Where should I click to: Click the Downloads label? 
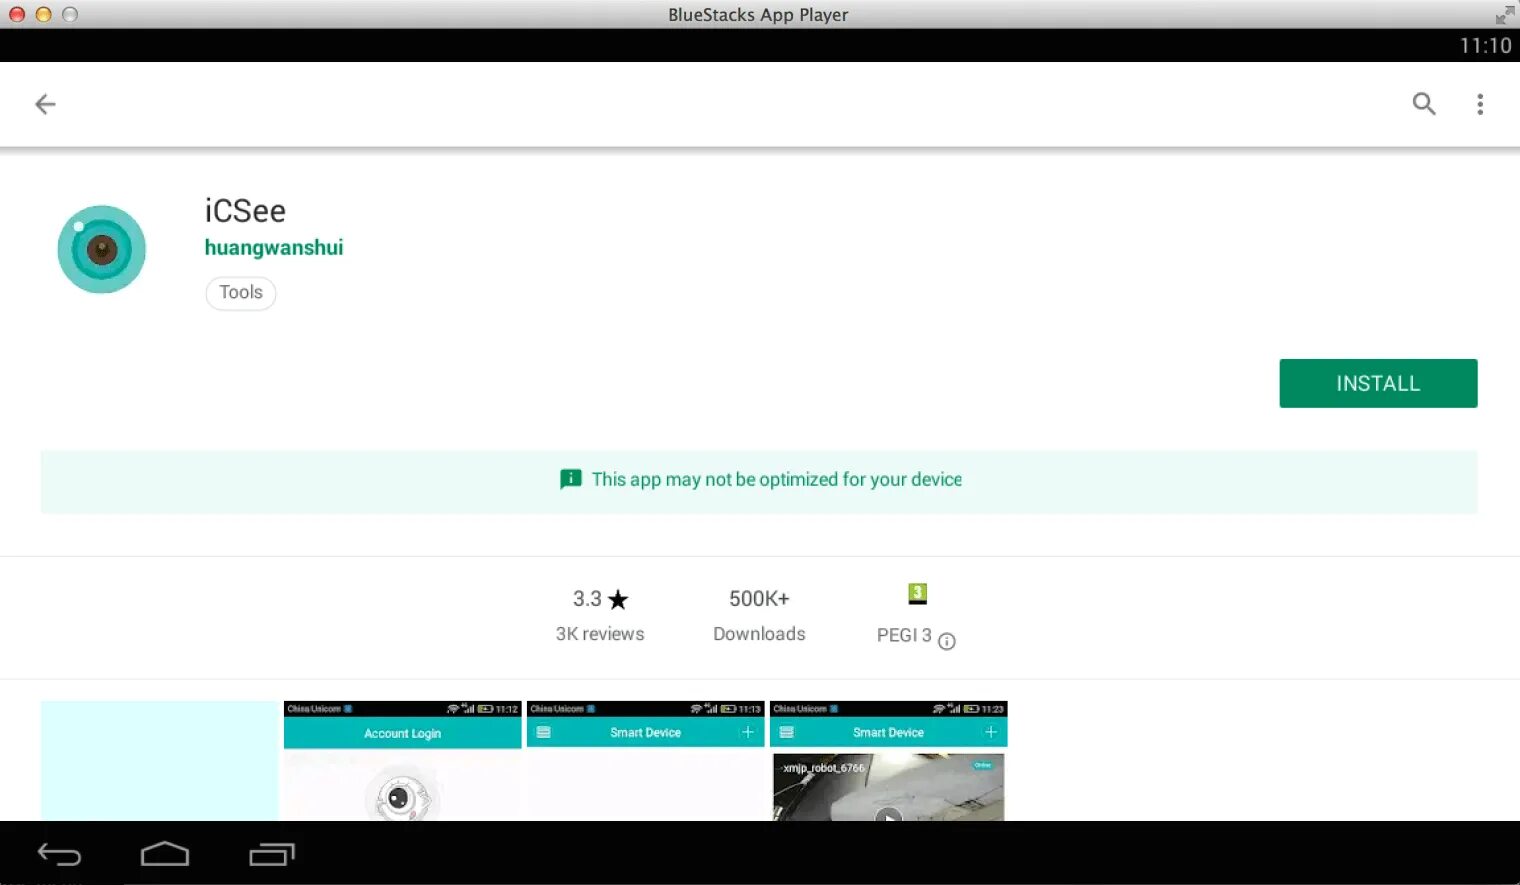click(x=759, y=634)
